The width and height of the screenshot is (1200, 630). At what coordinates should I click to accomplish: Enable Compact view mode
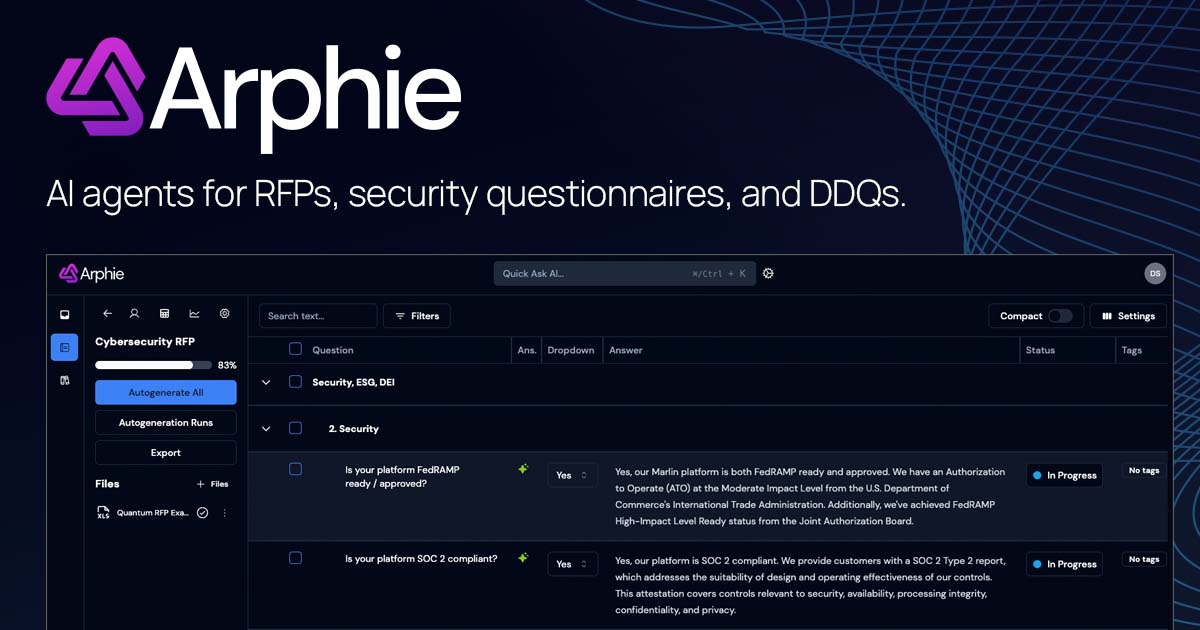click(1063, 315)
